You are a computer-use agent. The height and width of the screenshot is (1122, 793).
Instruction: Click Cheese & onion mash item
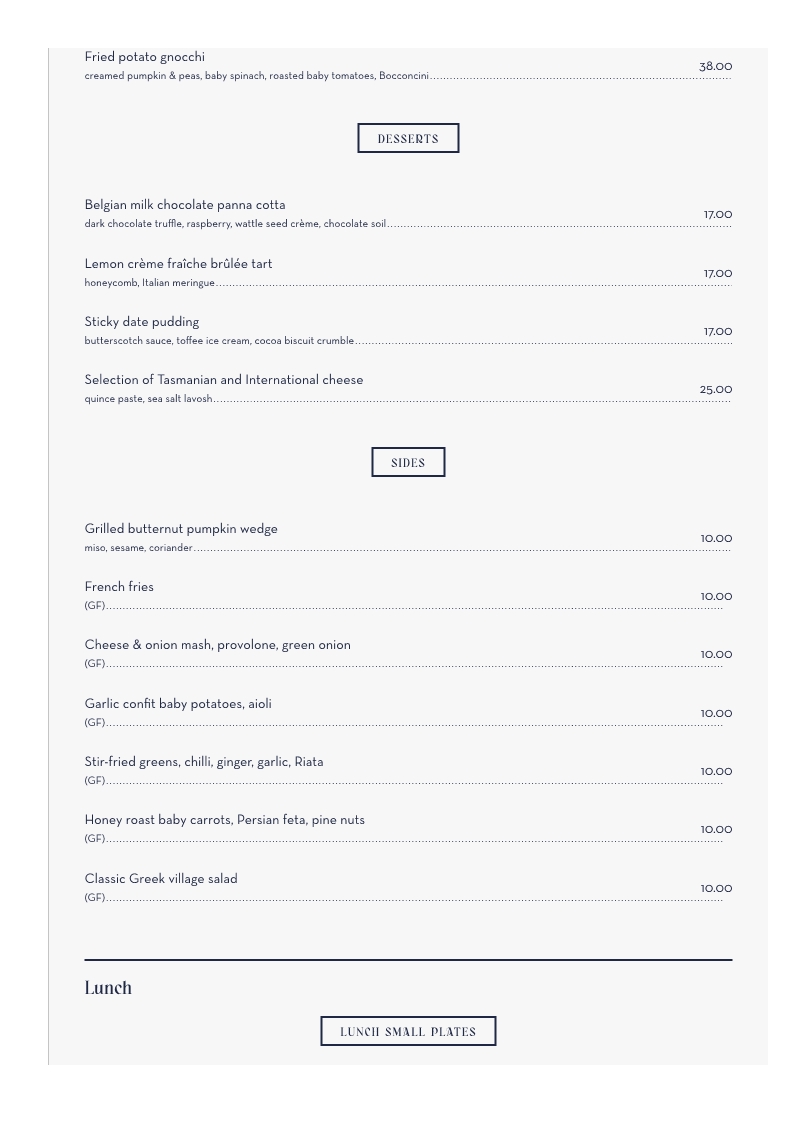[217, 645]
